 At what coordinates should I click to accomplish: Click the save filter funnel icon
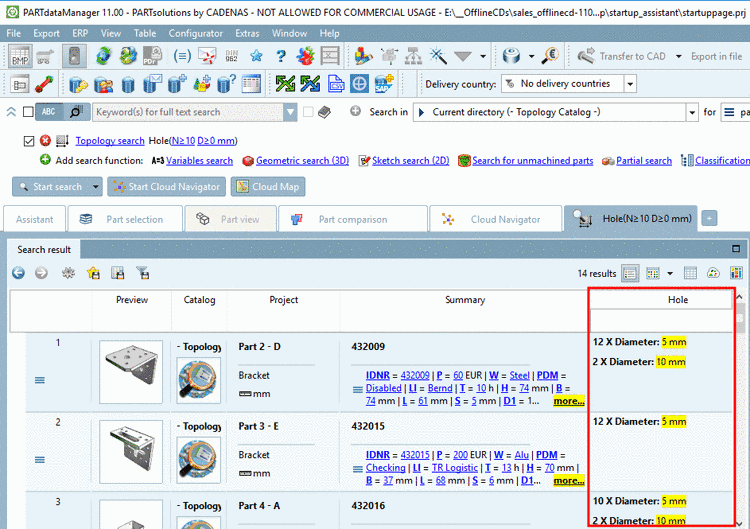(x=143, y=273)
